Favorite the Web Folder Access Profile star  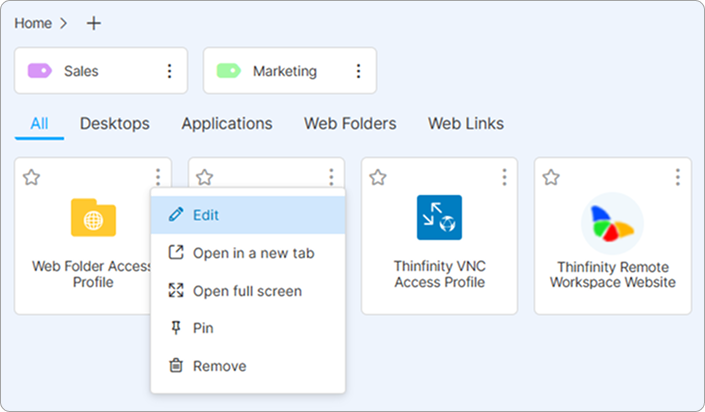(x=31, y=177)
